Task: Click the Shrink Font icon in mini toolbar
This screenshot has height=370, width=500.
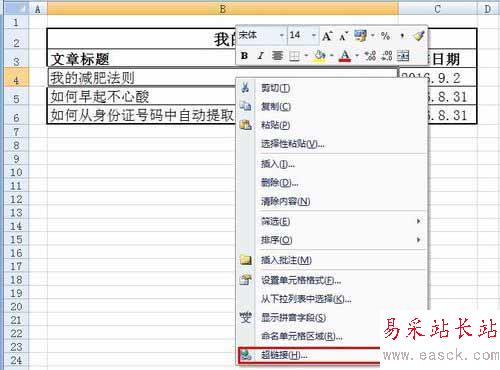Action: 343,35
